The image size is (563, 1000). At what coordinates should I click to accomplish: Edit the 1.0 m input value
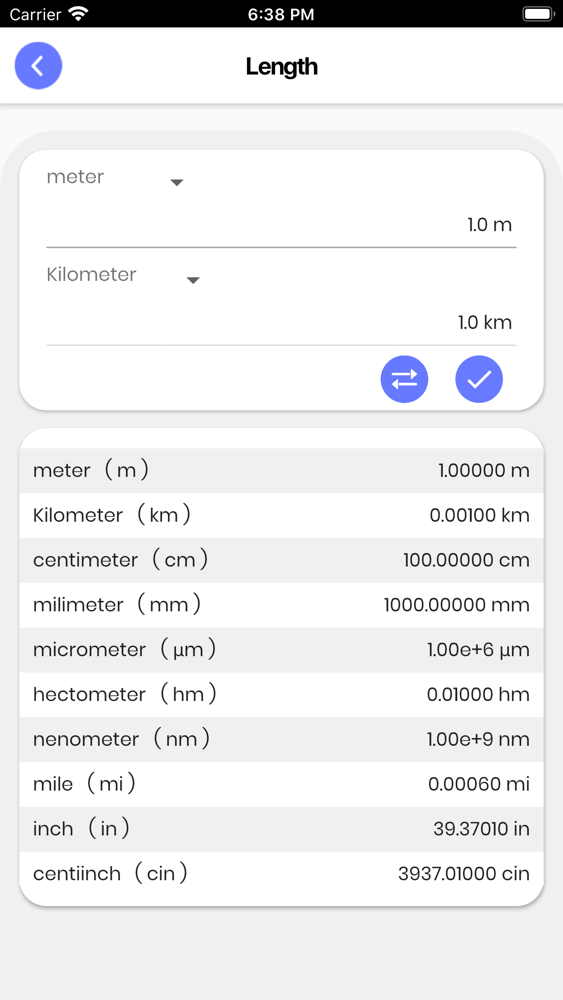point(281,224)
